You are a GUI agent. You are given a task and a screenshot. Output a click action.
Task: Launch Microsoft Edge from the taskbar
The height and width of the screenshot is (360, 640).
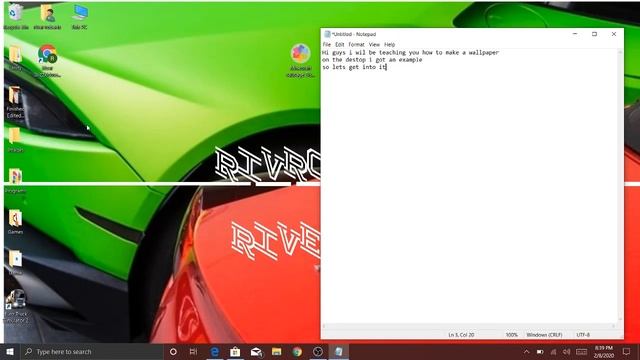pos(215,351)
